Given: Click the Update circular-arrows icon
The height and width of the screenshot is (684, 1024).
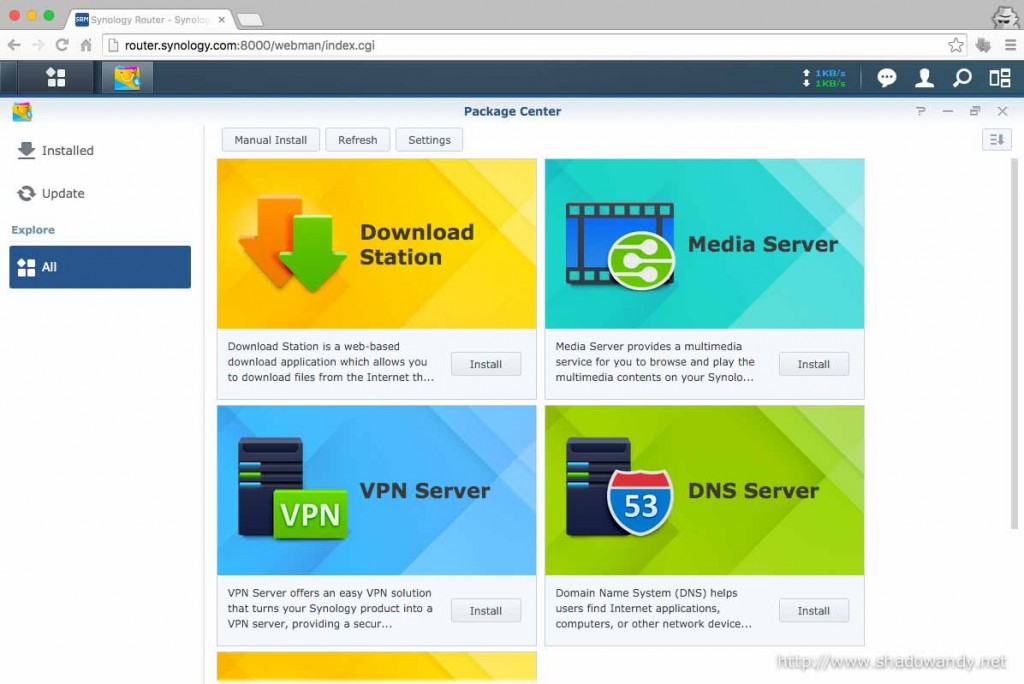Looking at the screenshot, I should point(26,193).
